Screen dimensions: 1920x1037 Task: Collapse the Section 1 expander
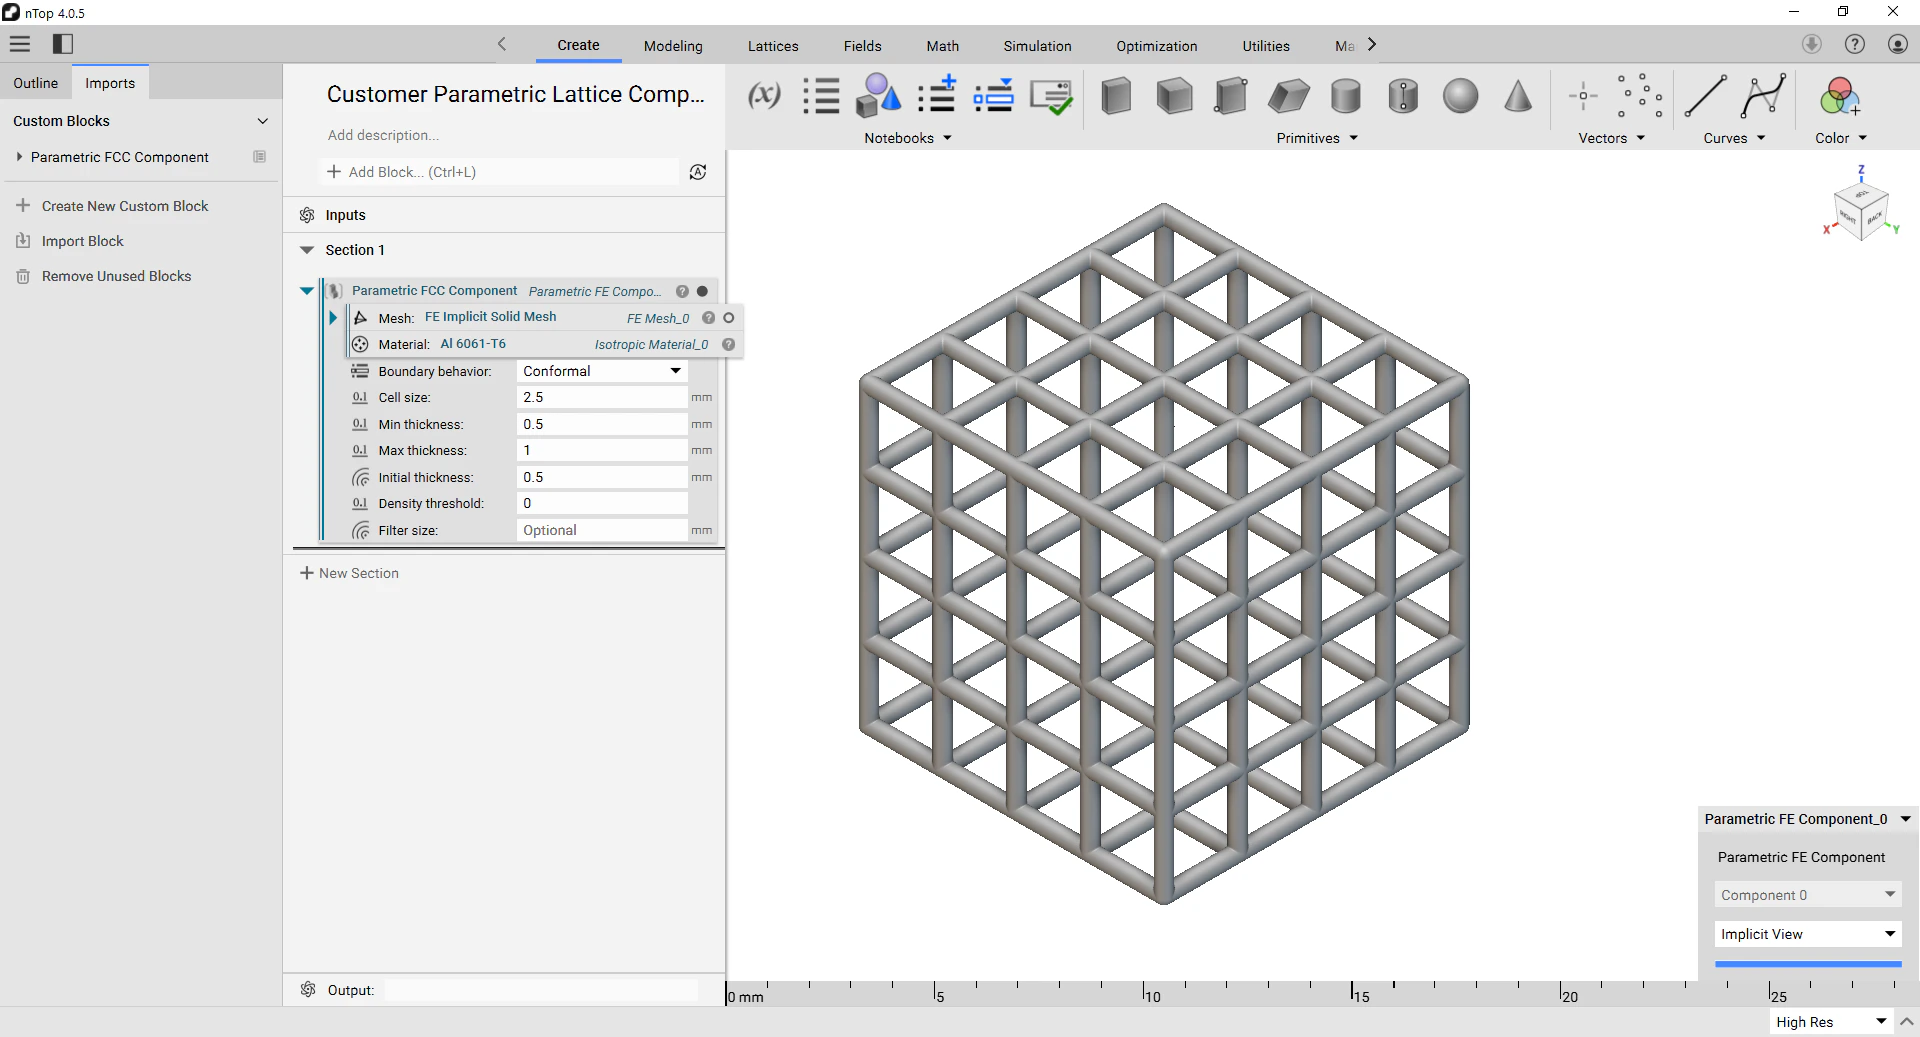(x=307, y=250)
